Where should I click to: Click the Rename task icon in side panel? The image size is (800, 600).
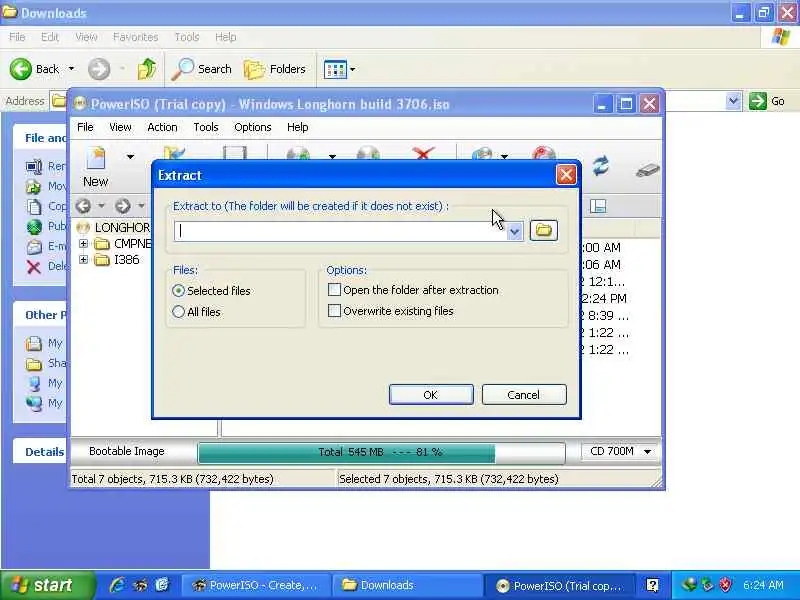[34, 166]
